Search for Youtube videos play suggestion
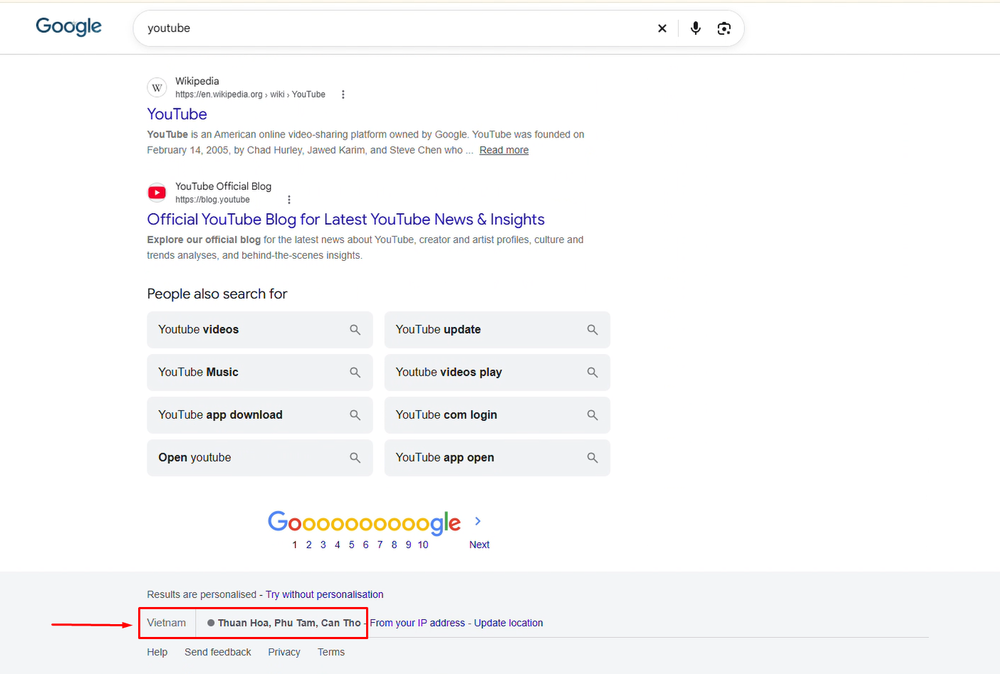1000x674 pixels. [x=497, y=372]
